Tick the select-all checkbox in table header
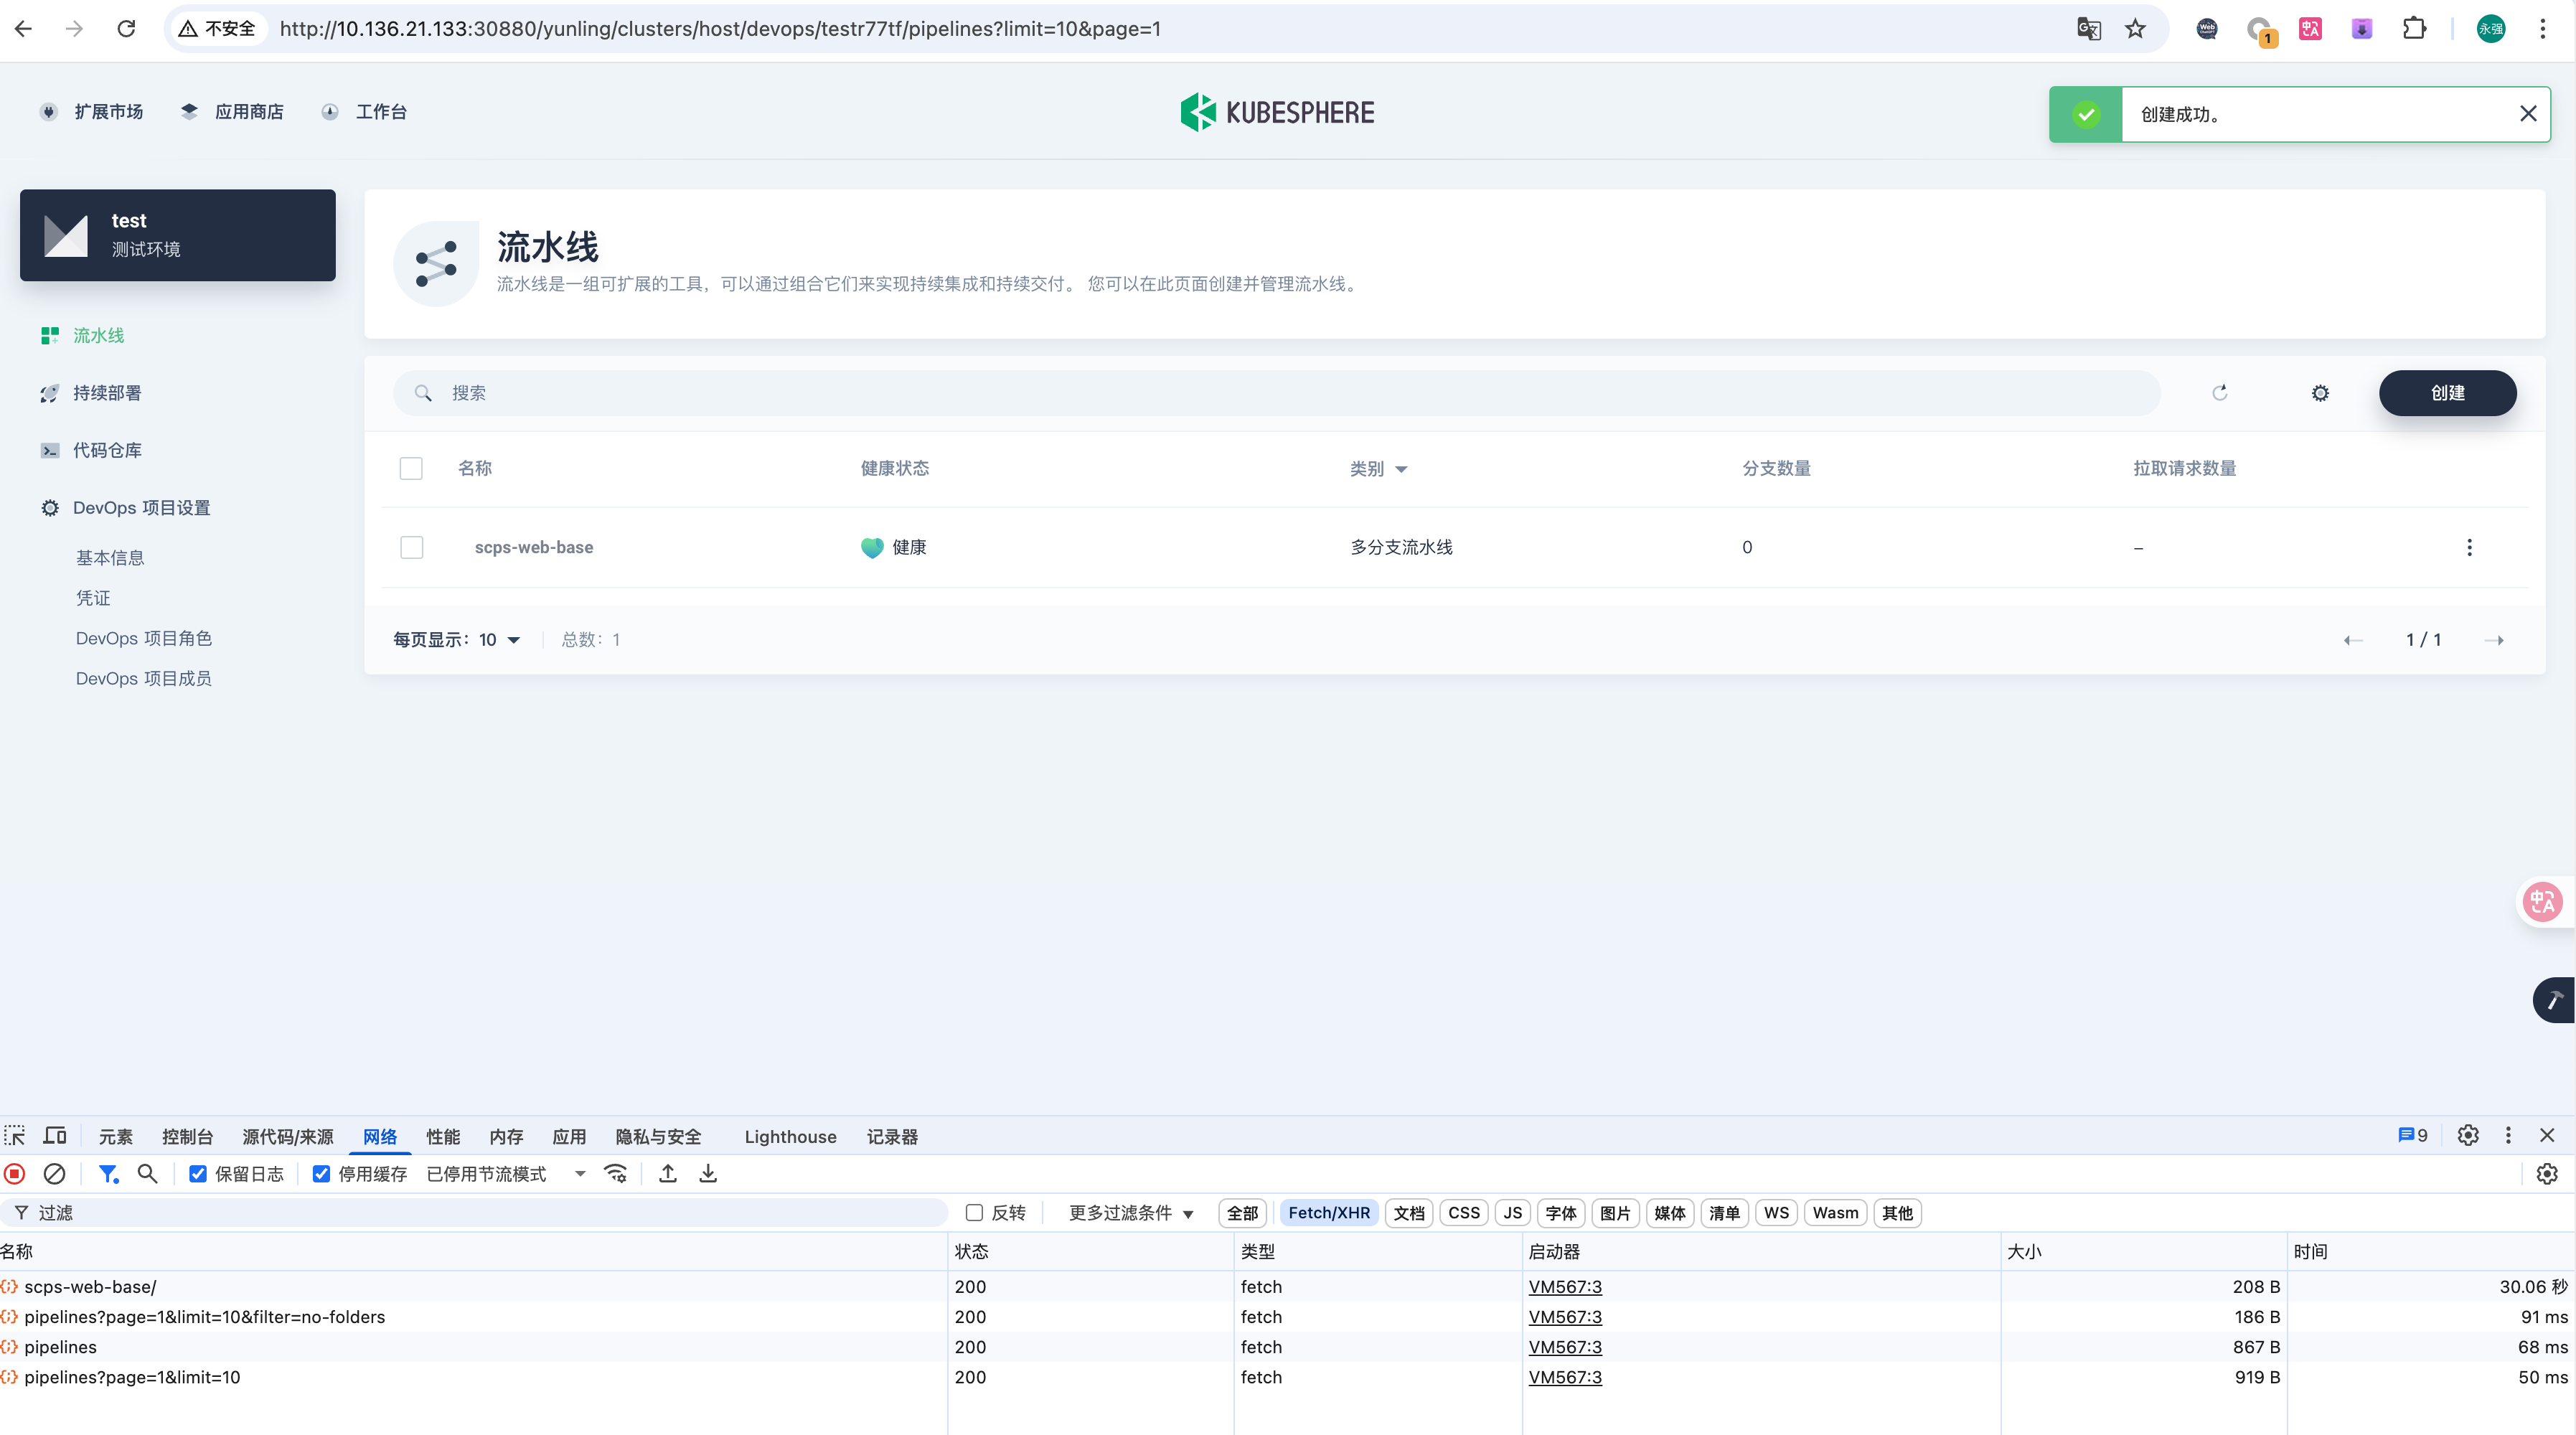 pos(411,468)
